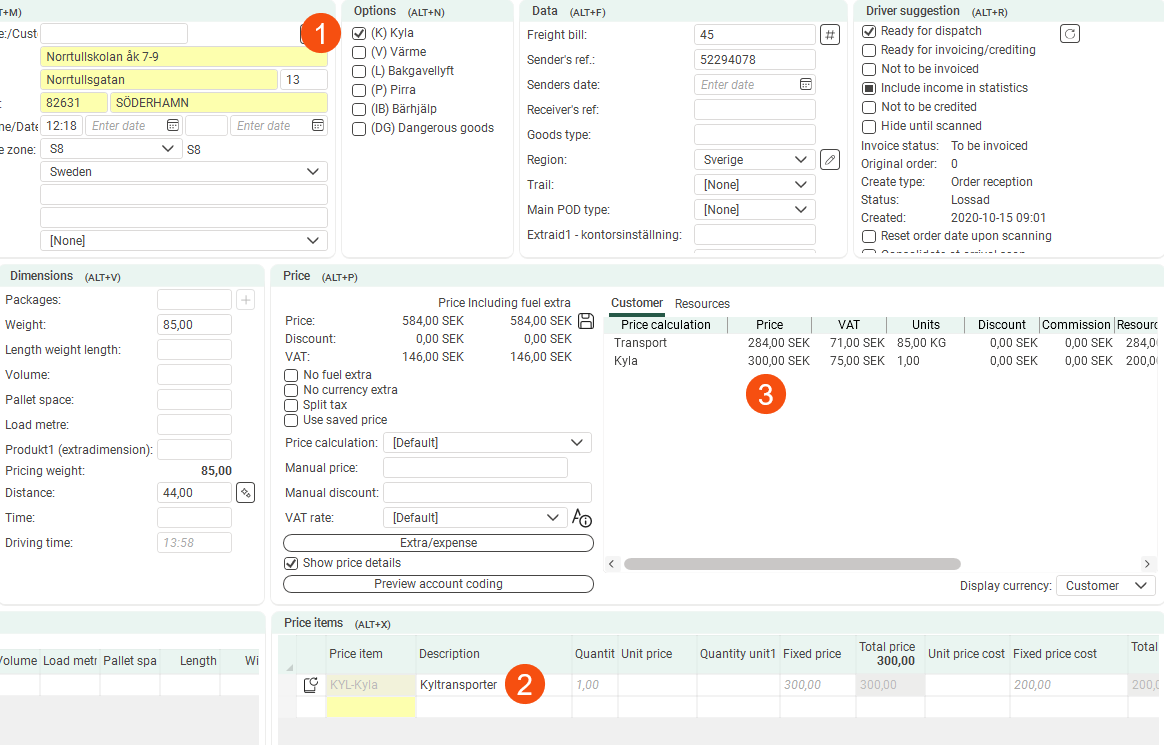Click the Extra/expense button

[x=438, y=543]
